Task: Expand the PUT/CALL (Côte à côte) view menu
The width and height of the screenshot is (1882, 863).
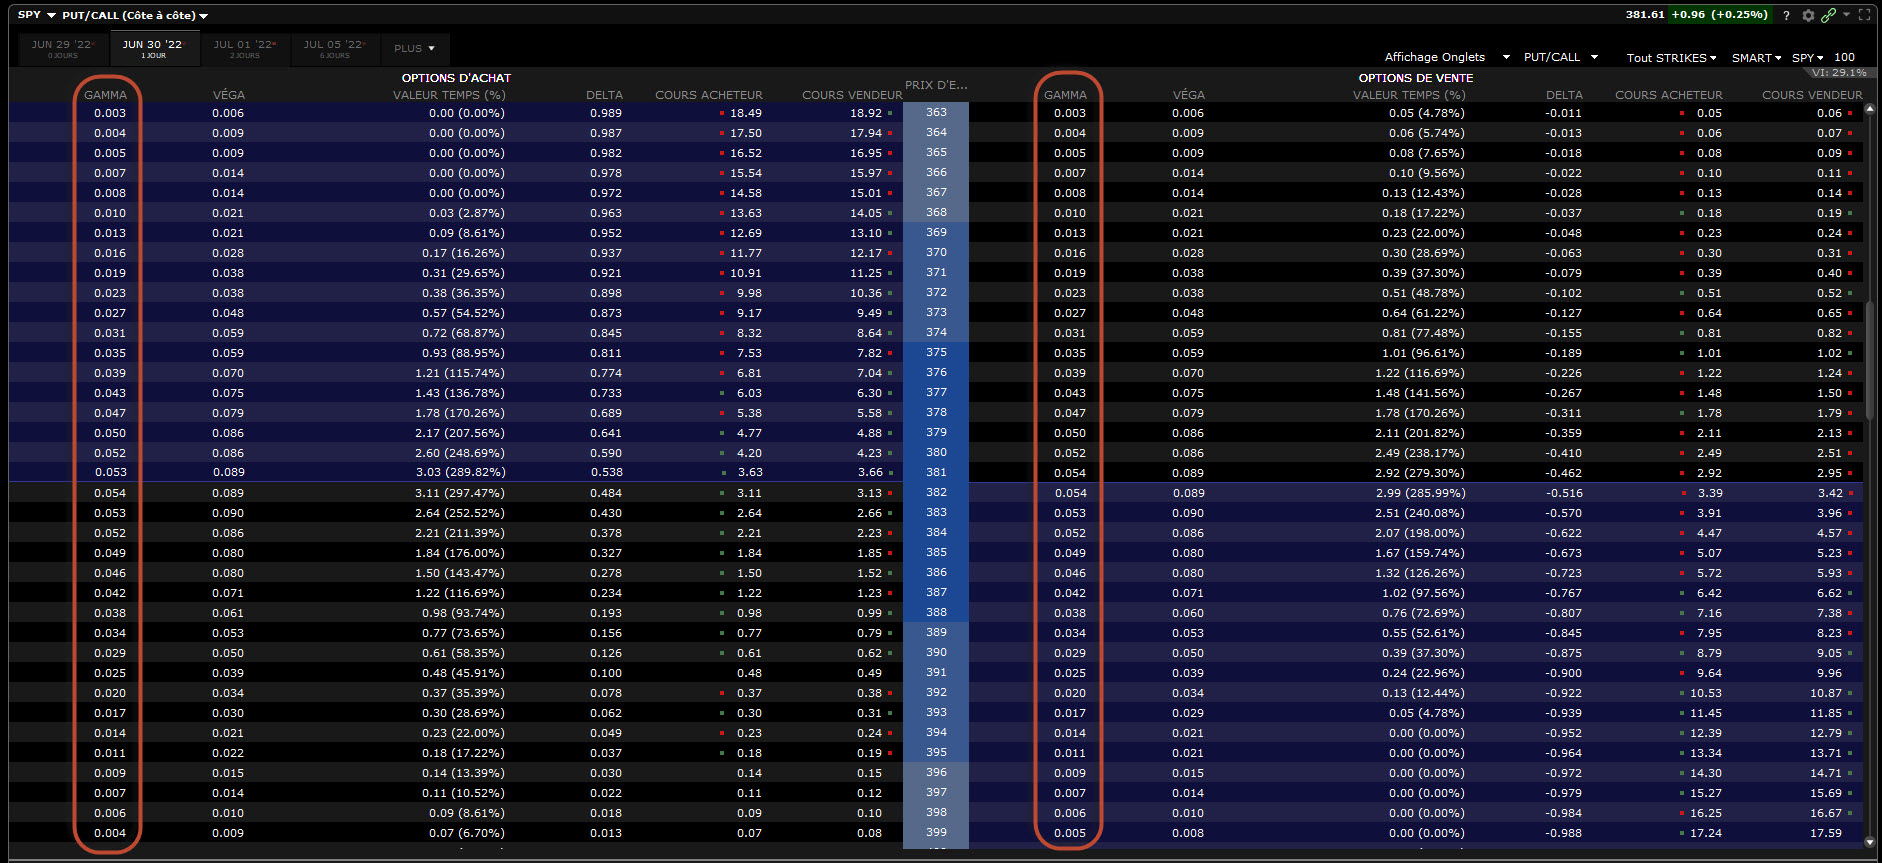Action: (x=135, y=16)
